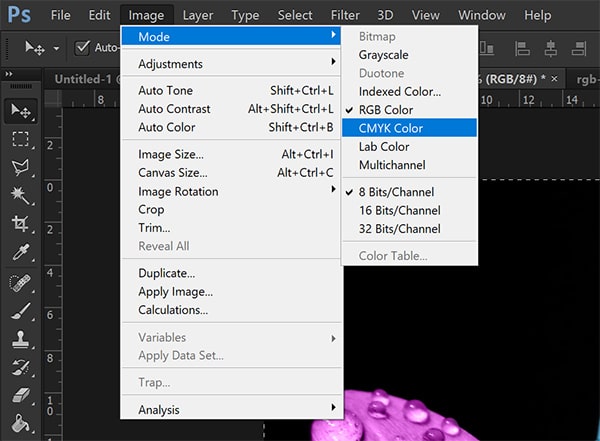Click Align right edges icon in options bar

click(x=579, y=49)
